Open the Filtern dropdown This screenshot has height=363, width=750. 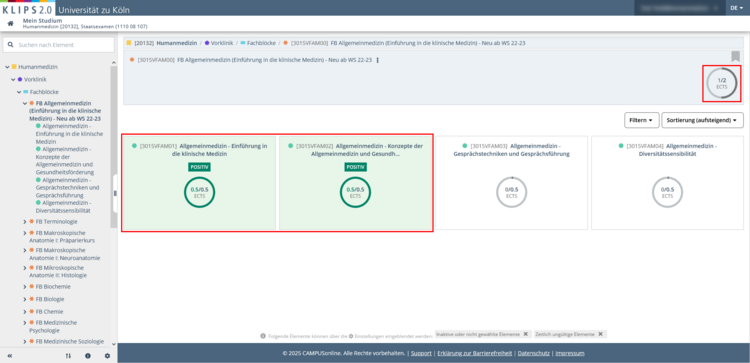(641, 120)
